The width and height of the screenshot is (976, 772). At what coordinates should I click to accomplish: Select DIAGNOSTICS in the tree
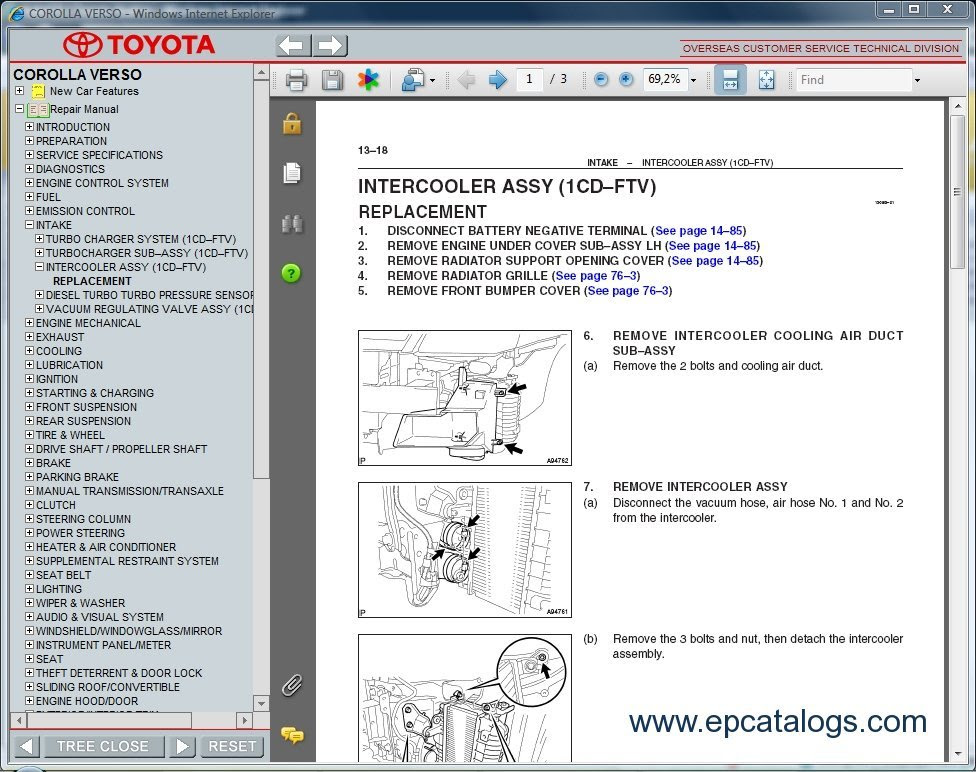[70, 169]
